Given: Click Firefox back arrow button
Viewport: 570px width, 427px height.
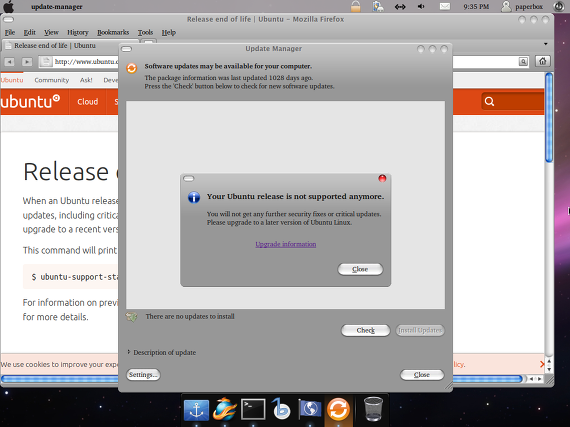Looking at the screenshot, I should click(9, 62).
